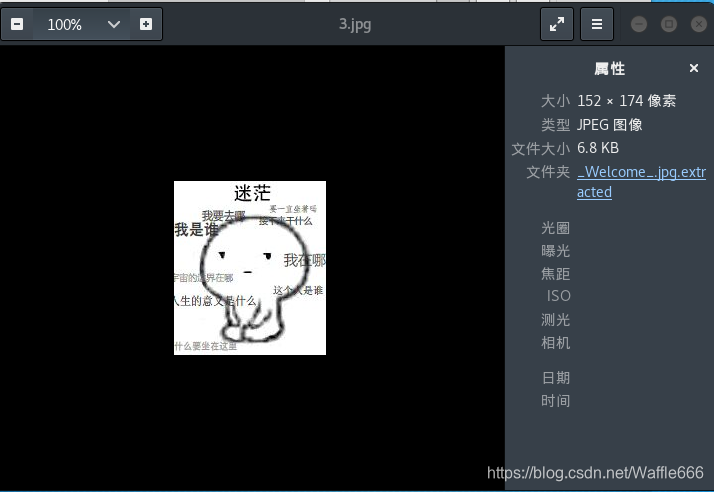Enter fullscreen with the expand arrows icon
Screen dimensions: 714x492
coord(556,24)
